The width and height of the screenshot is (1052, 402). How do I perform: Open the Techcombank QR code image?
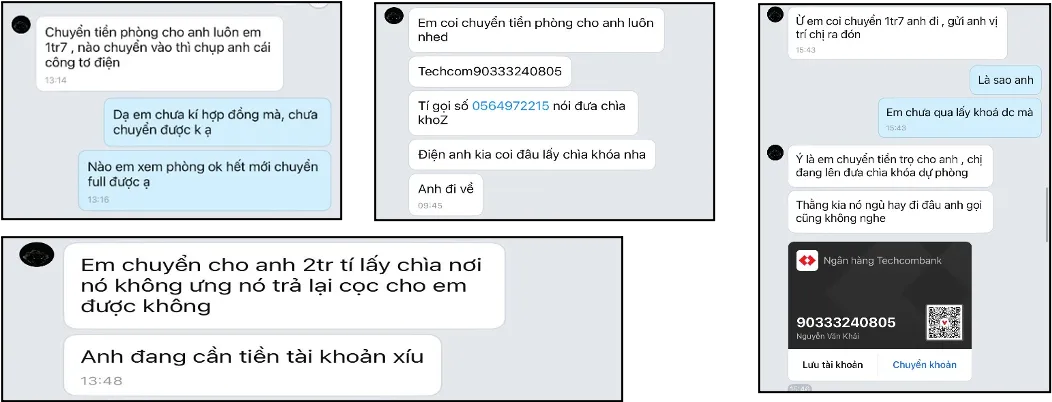point(944,323)
